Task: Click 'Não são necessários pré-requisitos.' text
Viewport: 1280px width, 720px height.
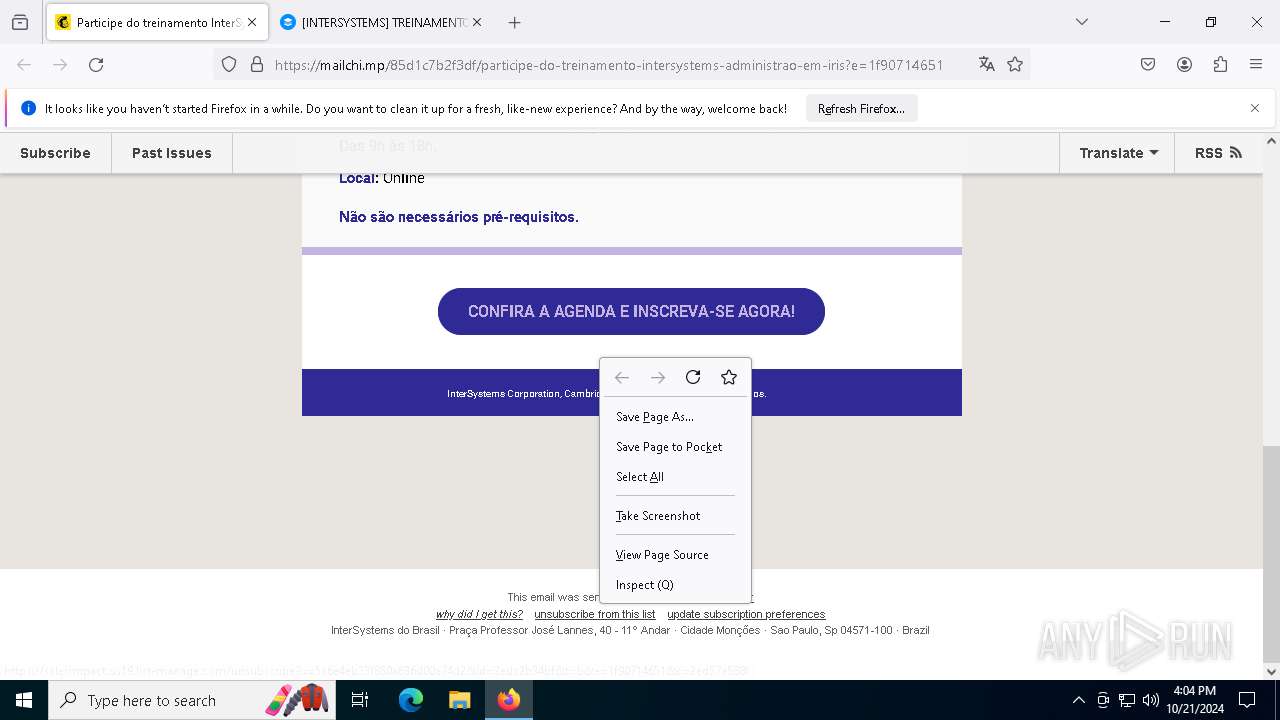Action: [459, 217]
